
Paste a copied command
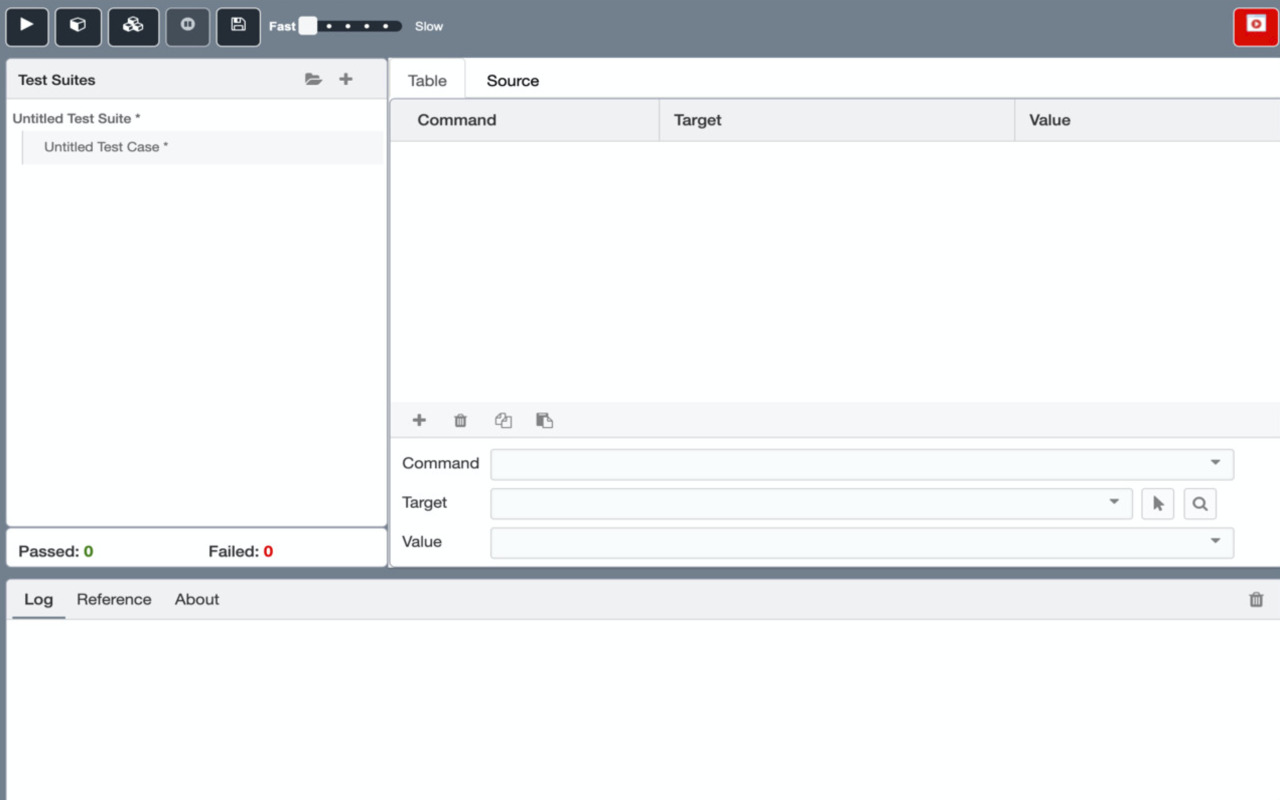coord(544,420)
